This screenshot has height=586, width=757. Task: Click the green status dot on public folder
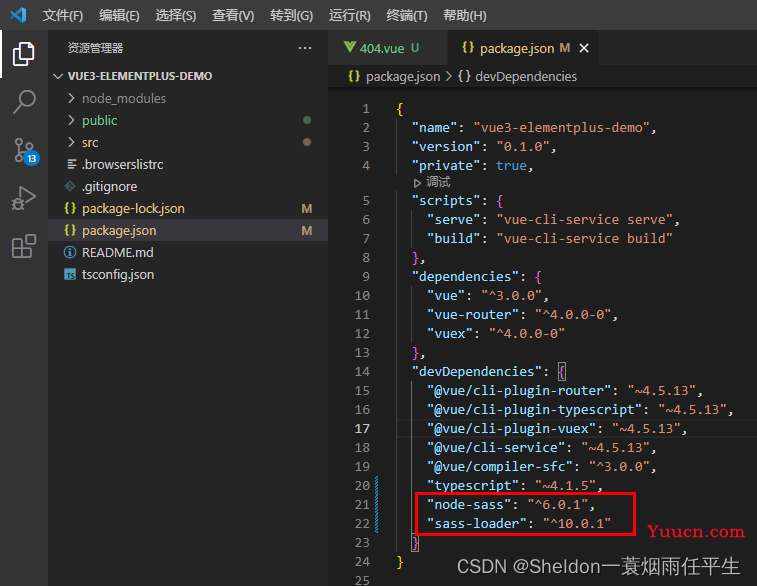(x=307, y=120)
